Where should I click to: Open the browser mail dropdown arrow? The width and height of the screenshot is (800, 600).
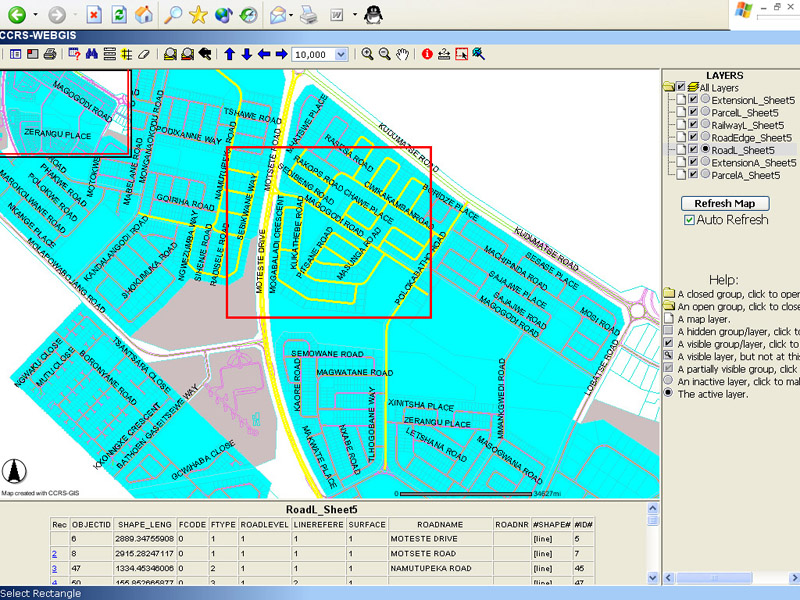[x=289, y=16]
